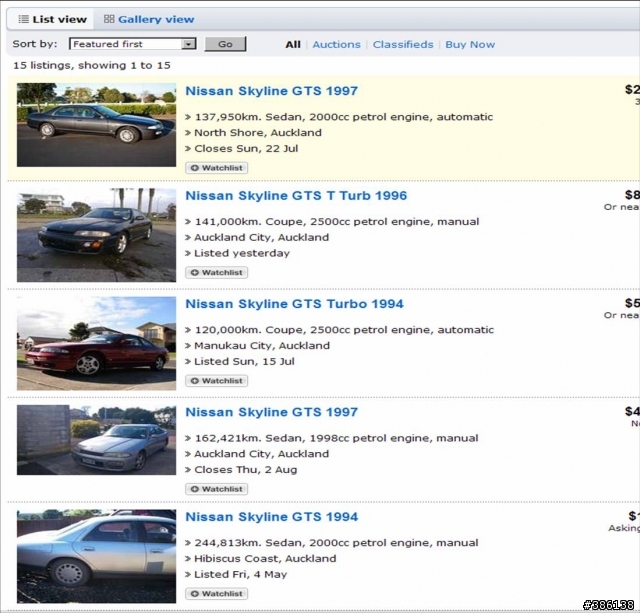This screenshot has width=640, height=613.
Task: Switch to List view tab
Action: click(x=51, y=19)
